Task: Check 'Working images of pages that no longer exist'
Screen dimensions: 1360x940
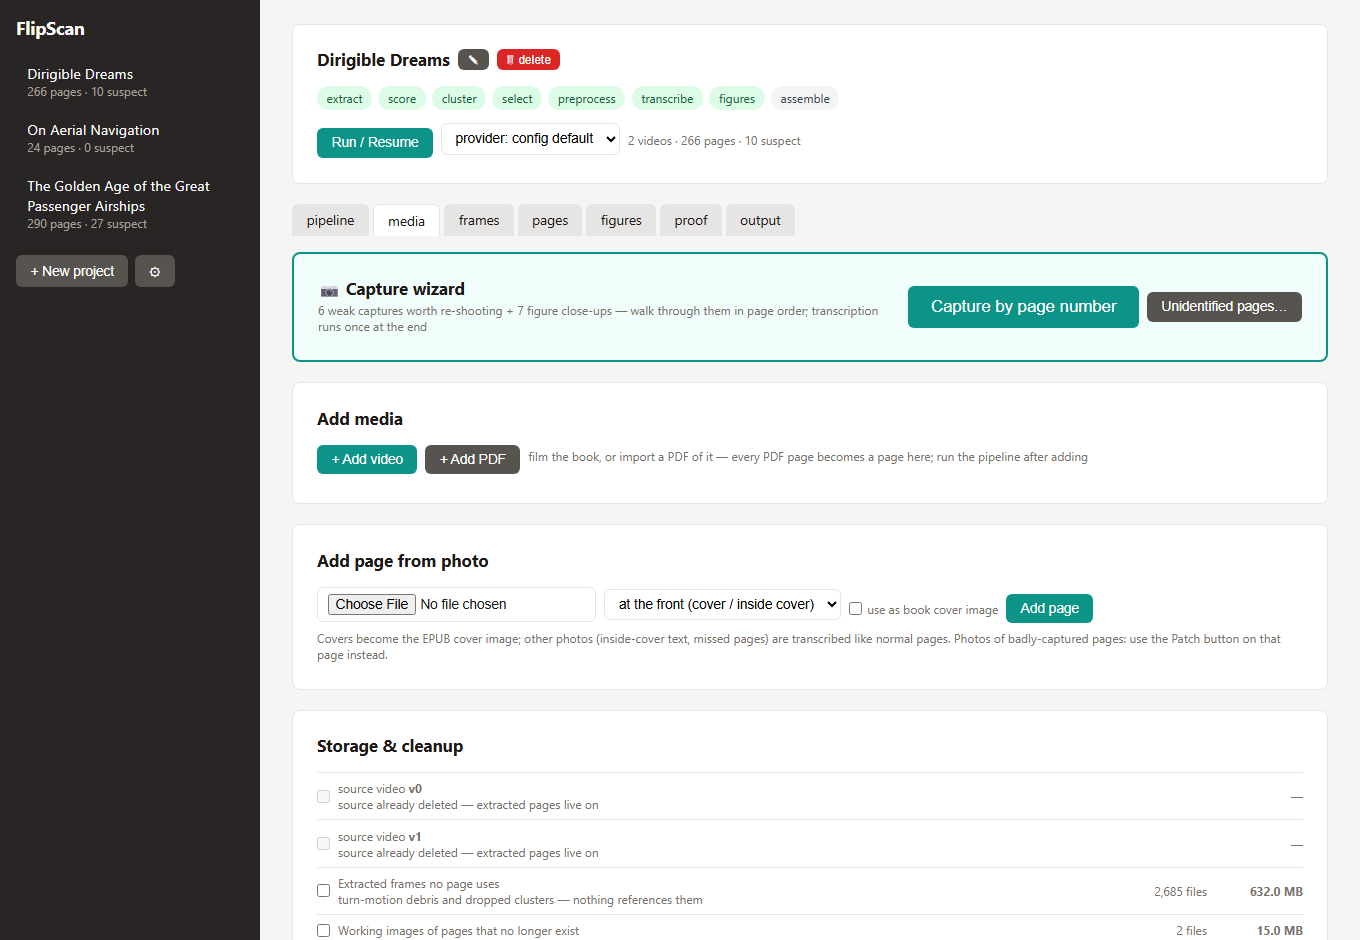Action: (324, 931)
